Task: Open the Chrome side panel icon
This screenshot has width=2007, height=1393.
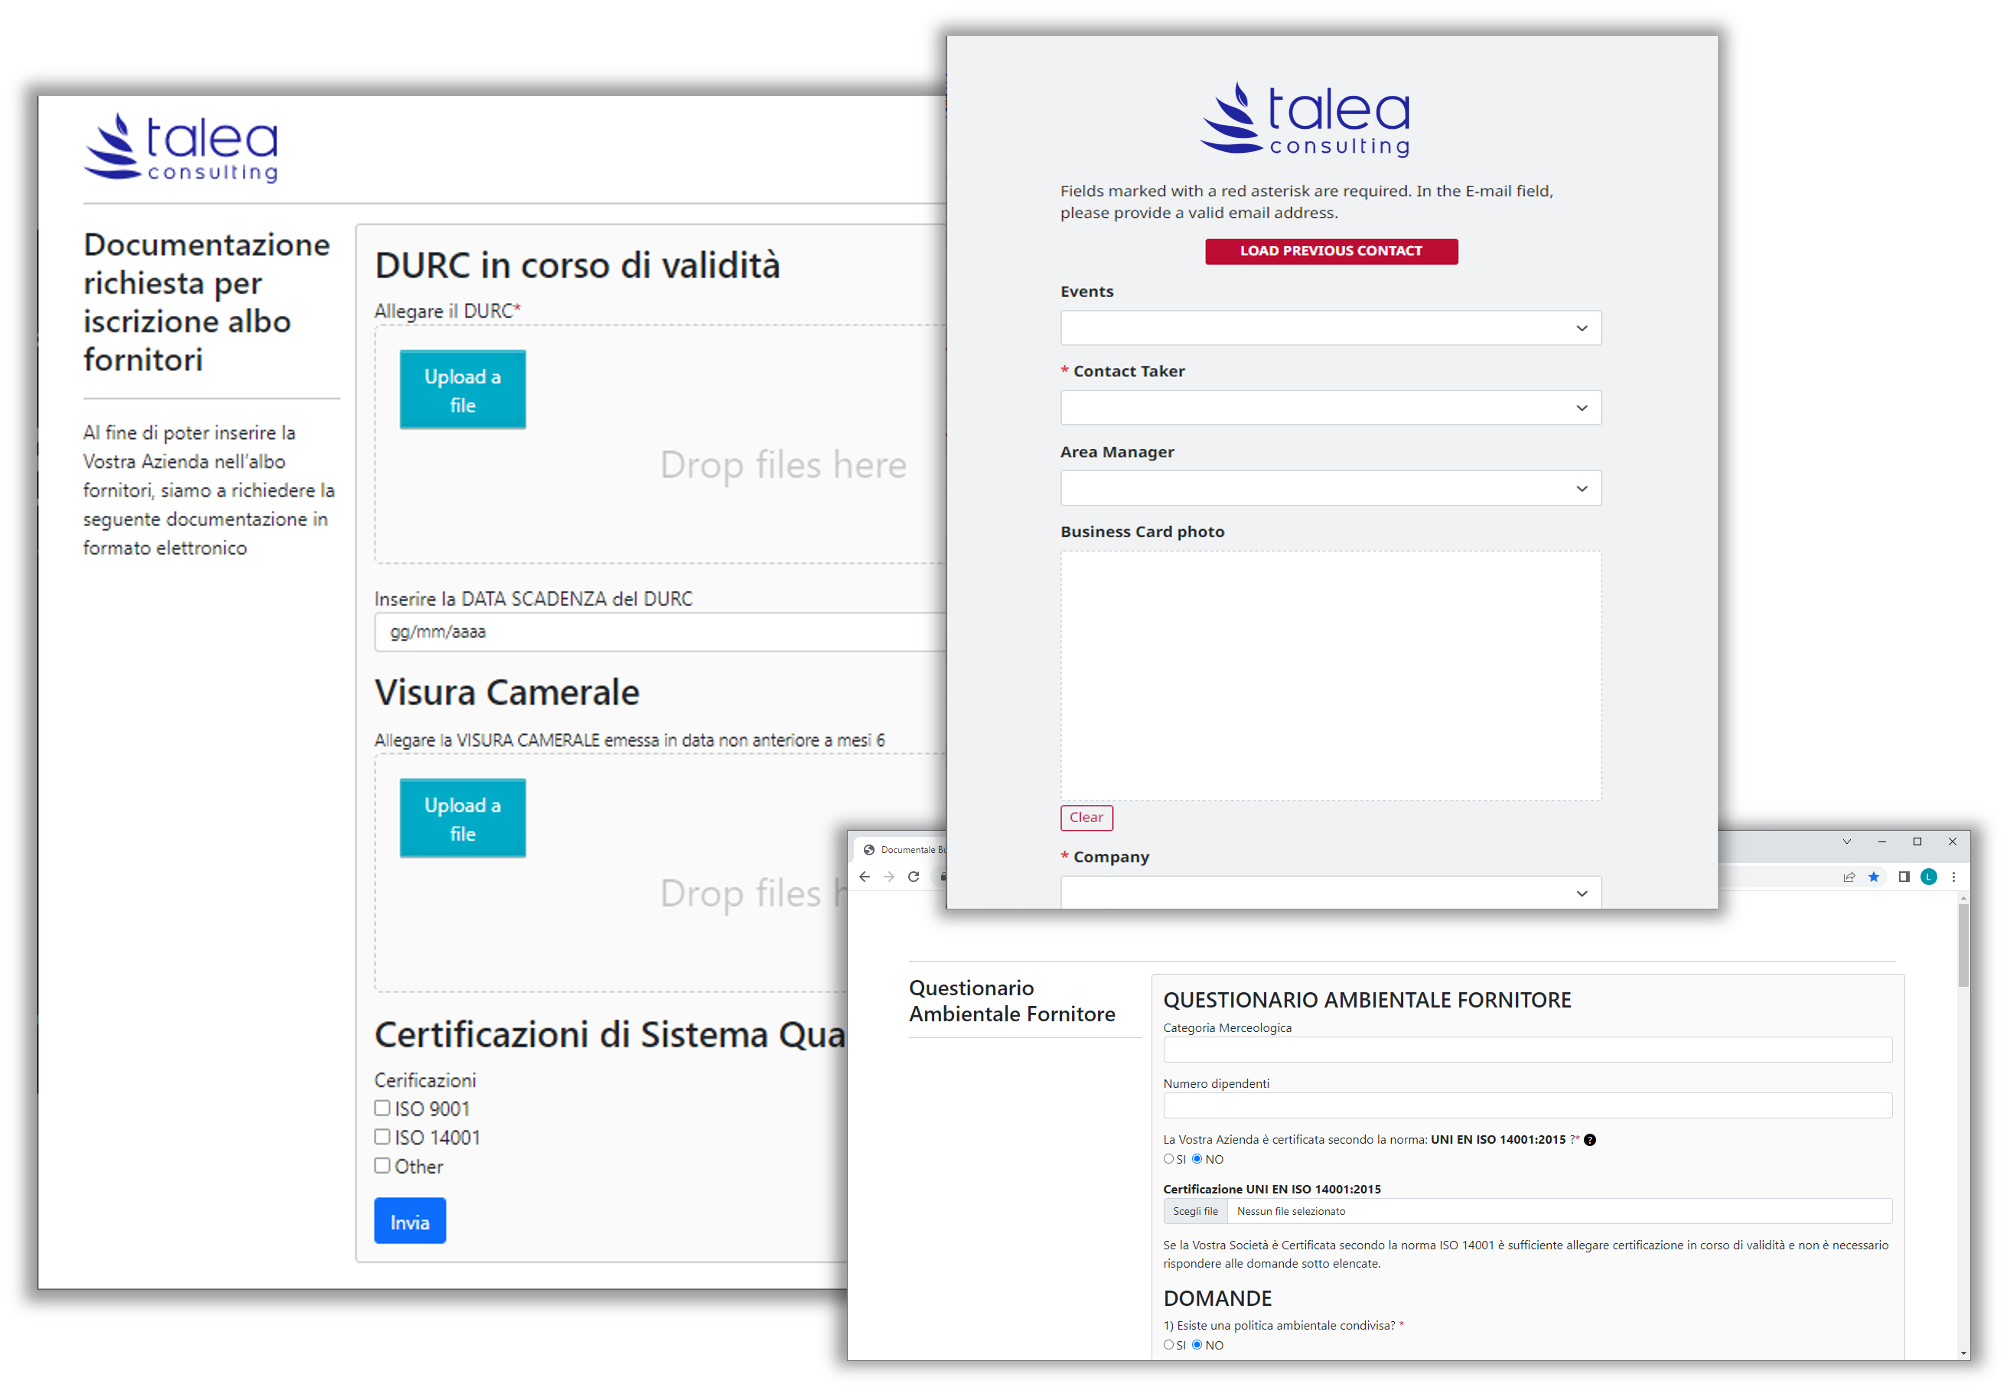Action: [1902, 877]
